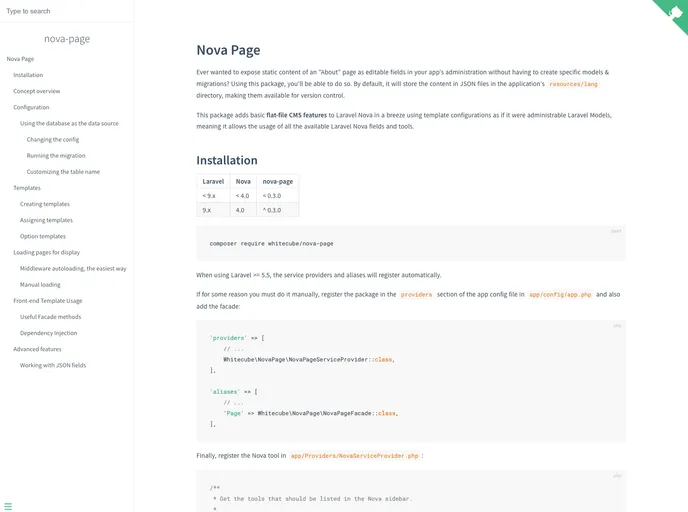The width and height of the screenshot is (688, 512).
Task: Open 'Option templates' in sidebar
Action: 43,236
